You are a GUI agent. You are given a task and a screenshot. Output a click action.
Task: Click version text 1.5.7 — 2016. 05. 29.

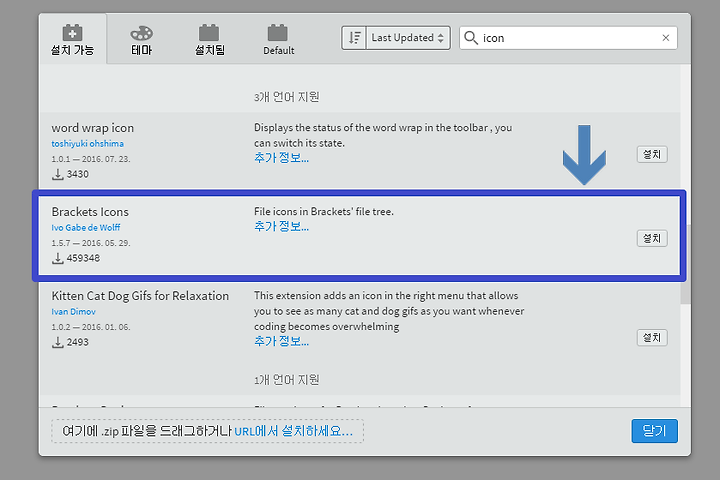click(x=91, y=243)
